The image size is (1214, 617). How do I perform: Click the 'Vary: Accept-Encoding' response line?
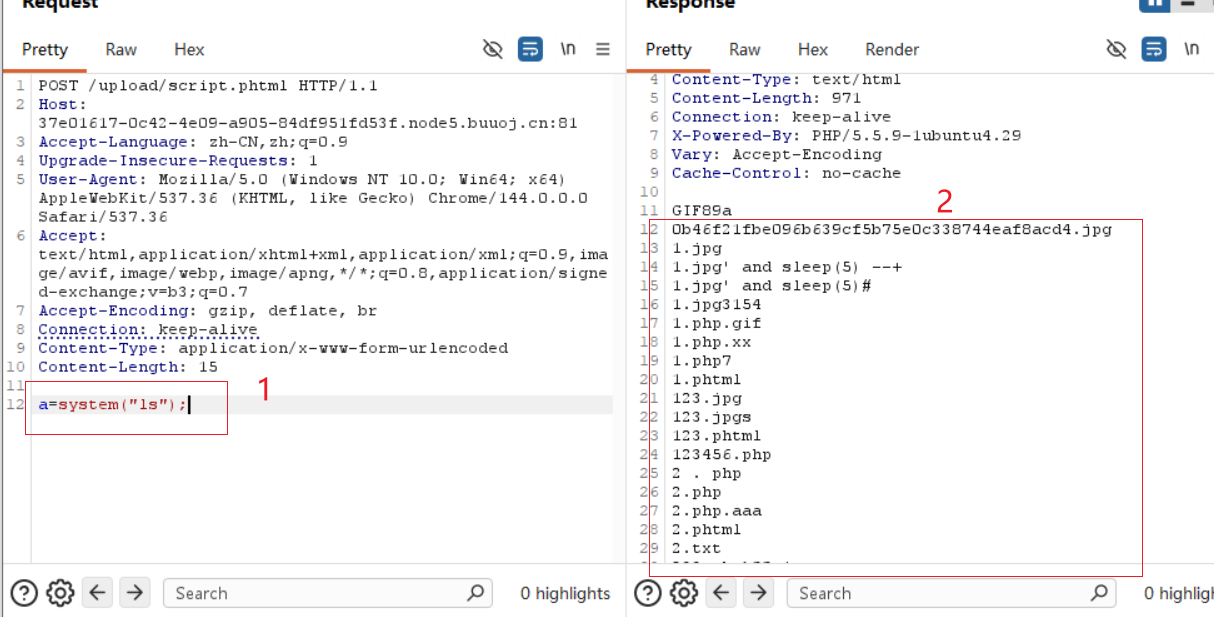tap(776, 154)
